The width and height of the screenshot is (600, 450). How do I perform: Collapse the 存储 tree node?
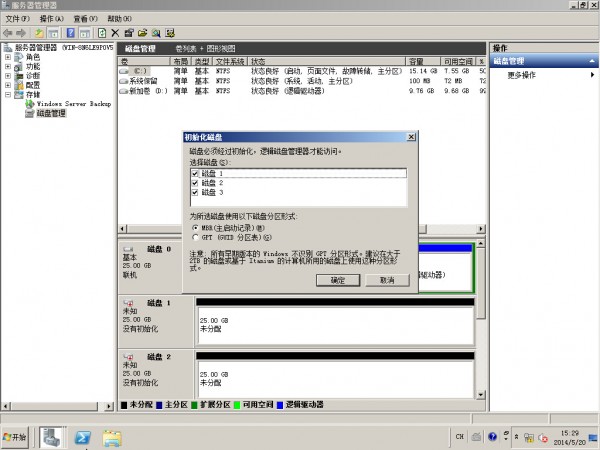click(8, 94)
